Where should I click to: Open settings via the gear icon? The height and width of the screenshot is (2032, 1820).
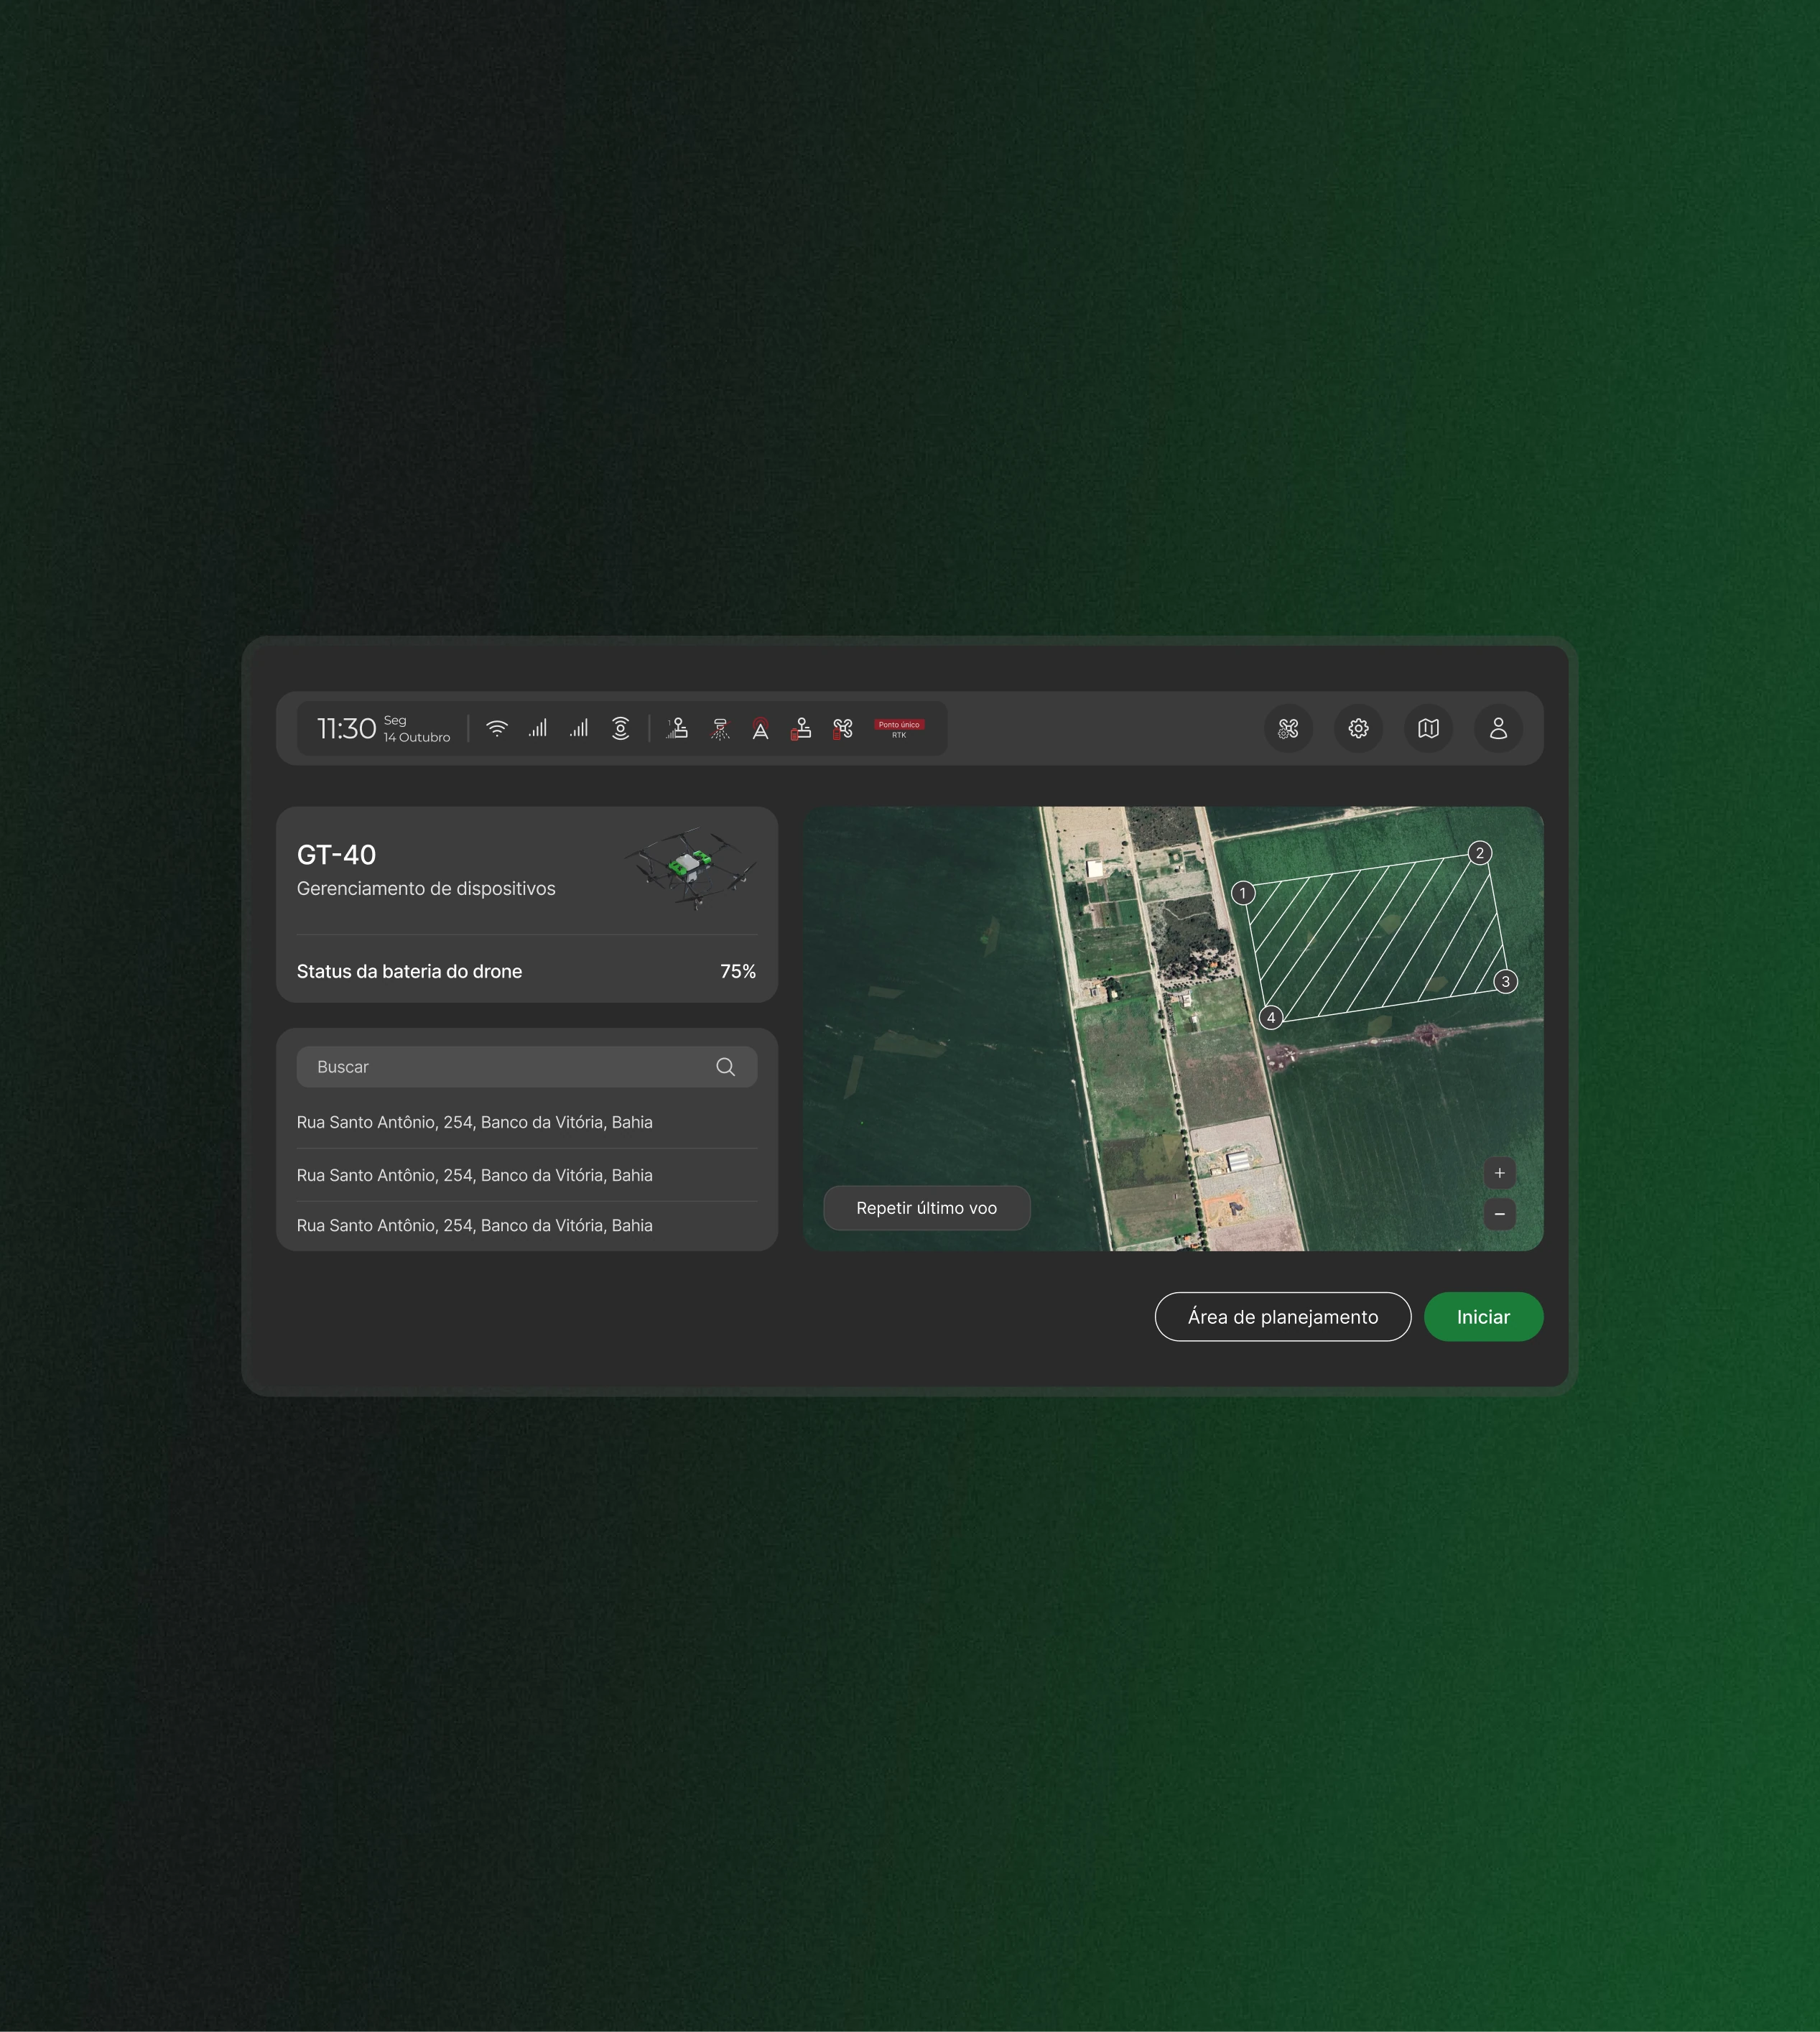[x=1358, y=728]
